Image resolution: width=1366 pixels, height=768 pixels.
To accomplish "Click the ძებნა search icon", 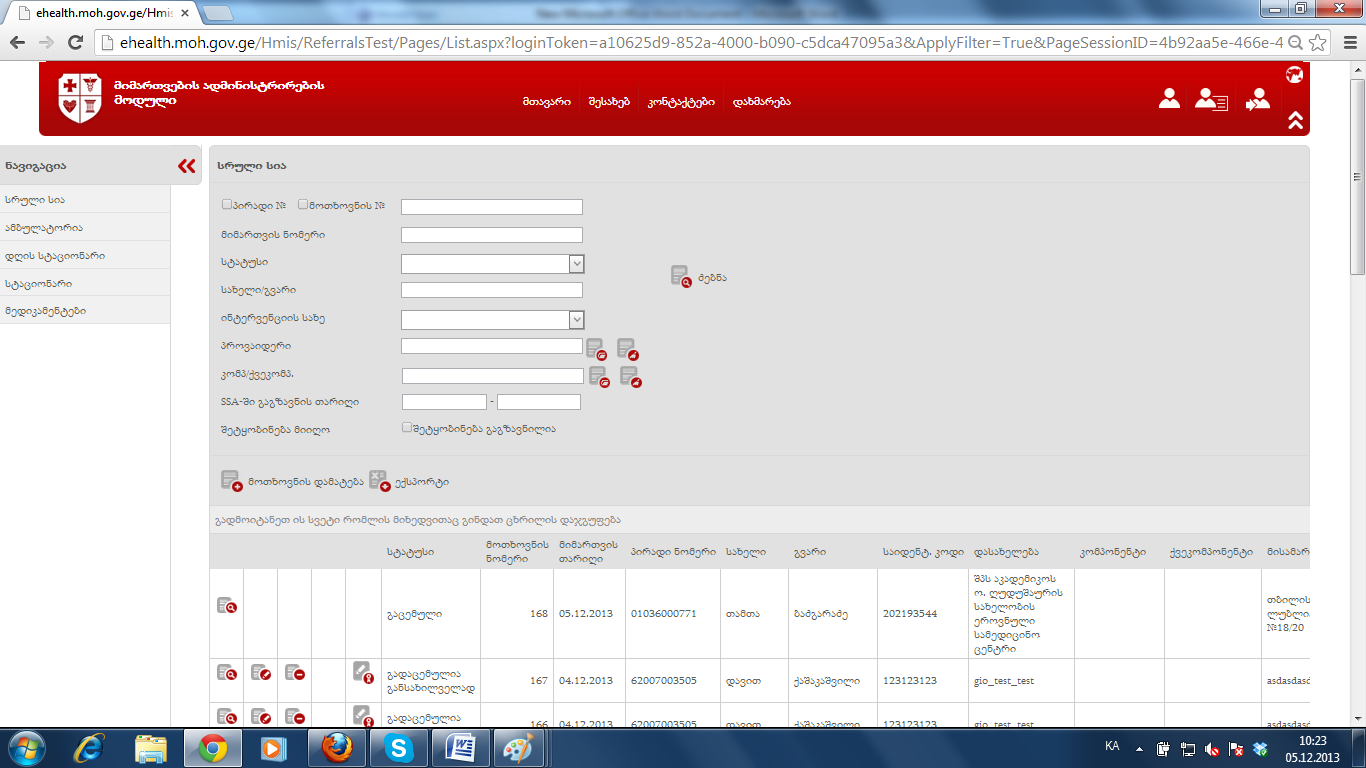I will click(680, 277).
